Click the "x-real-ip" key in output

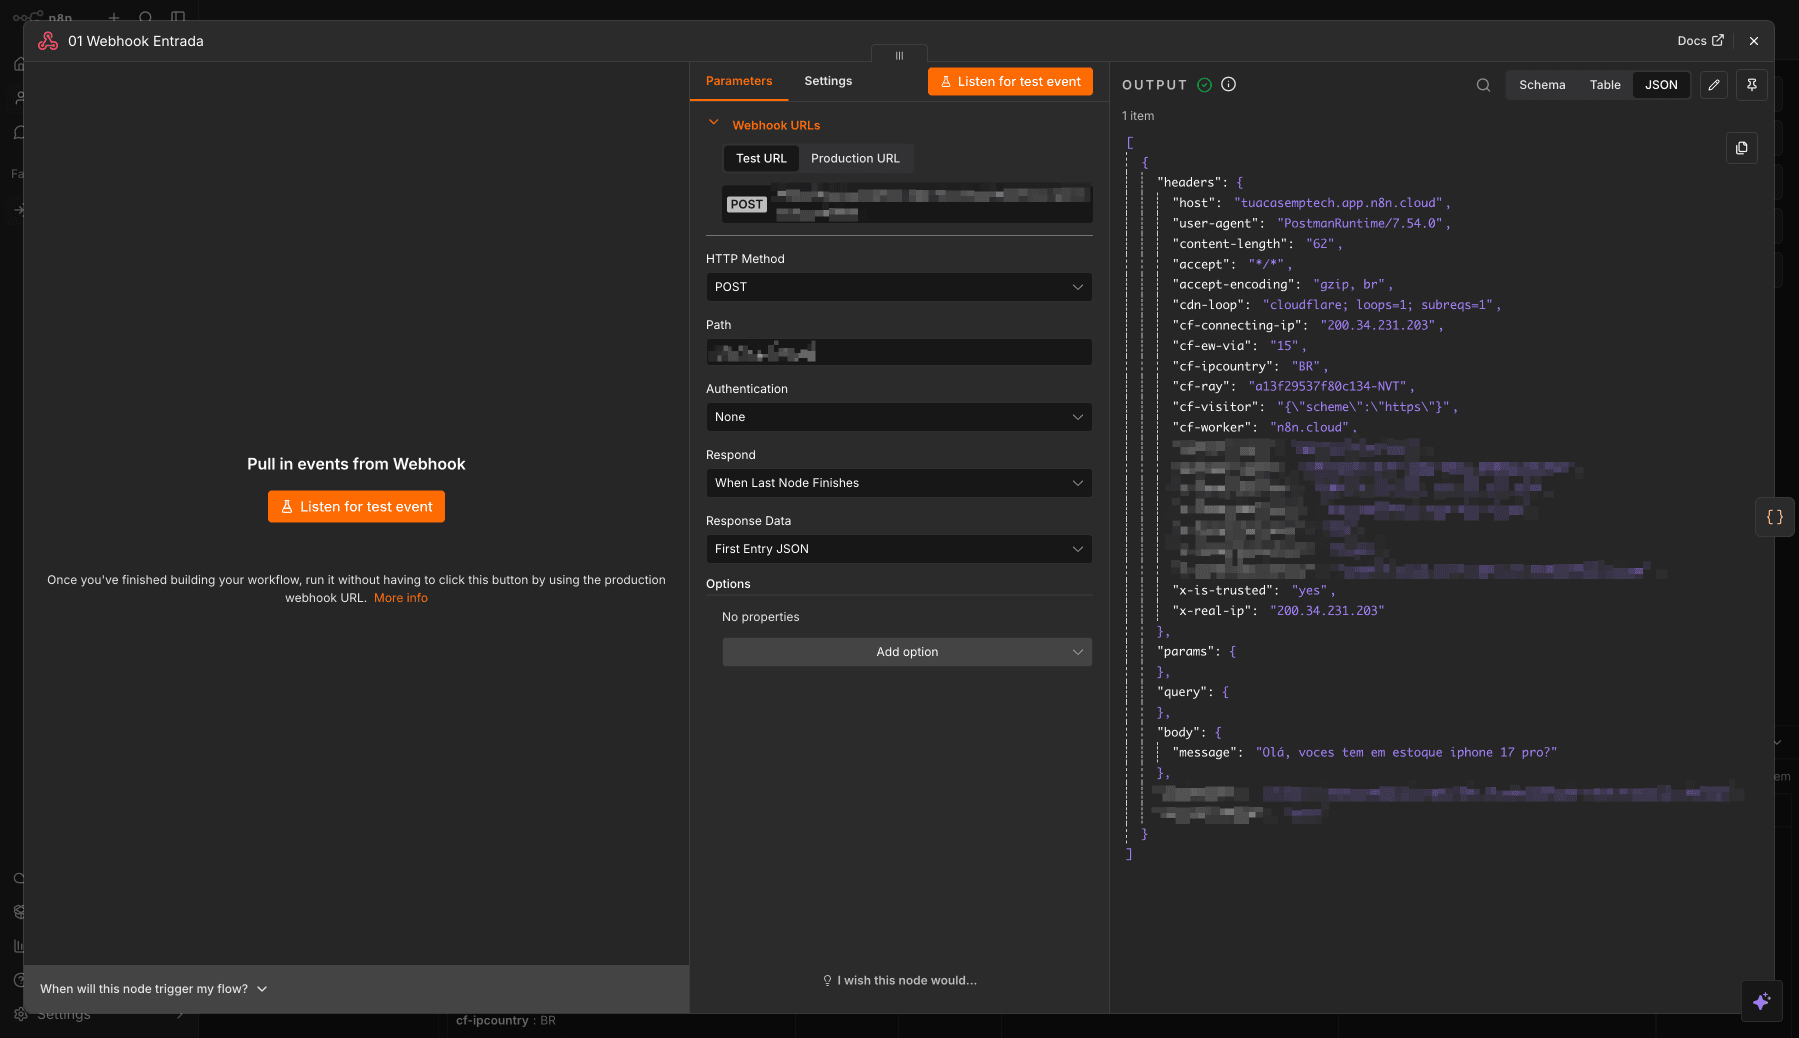tap(1215, 610)
